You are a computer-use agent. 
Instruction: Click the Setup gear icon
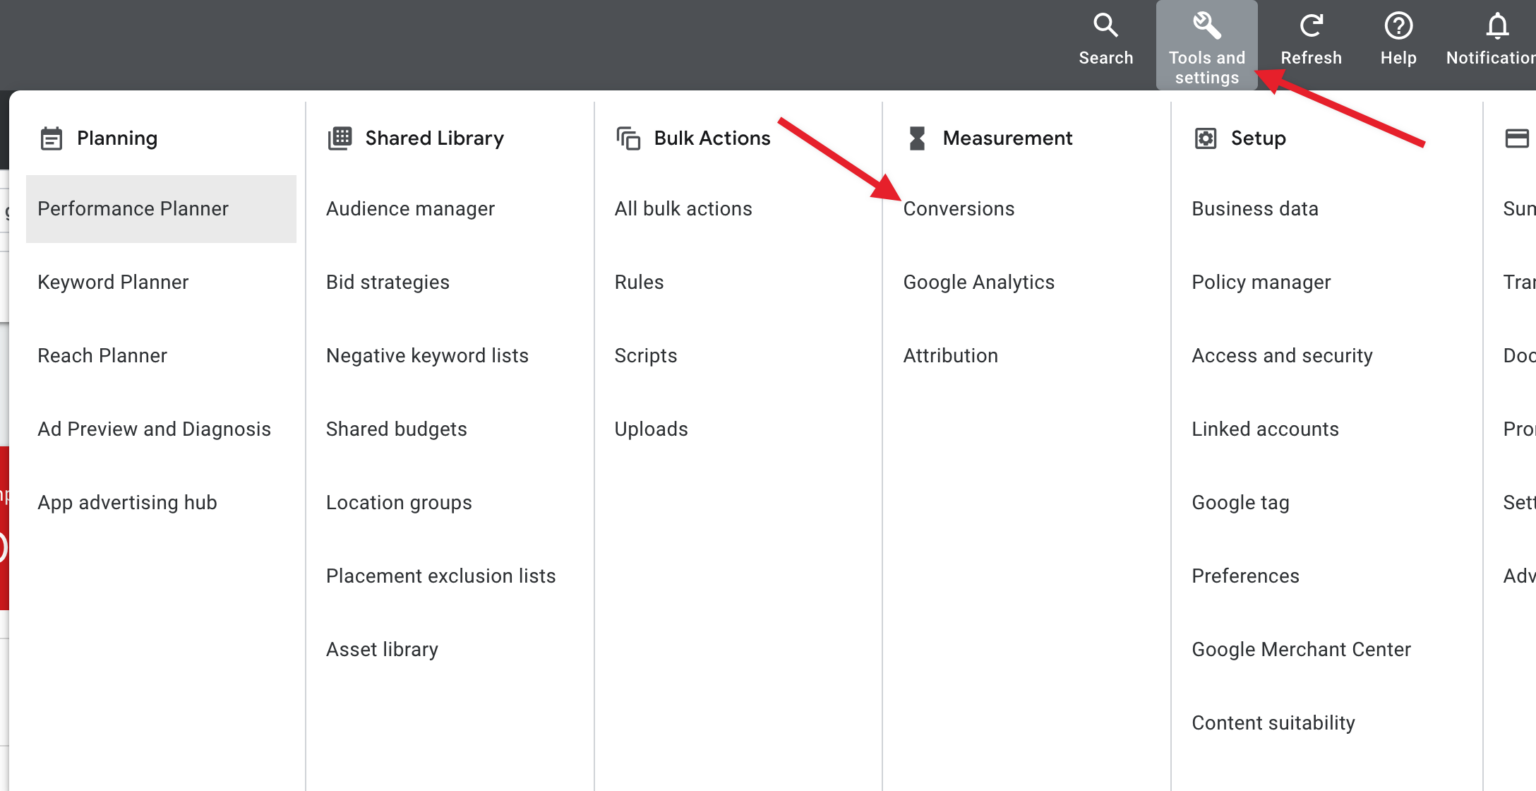[x=1203, y=138]
